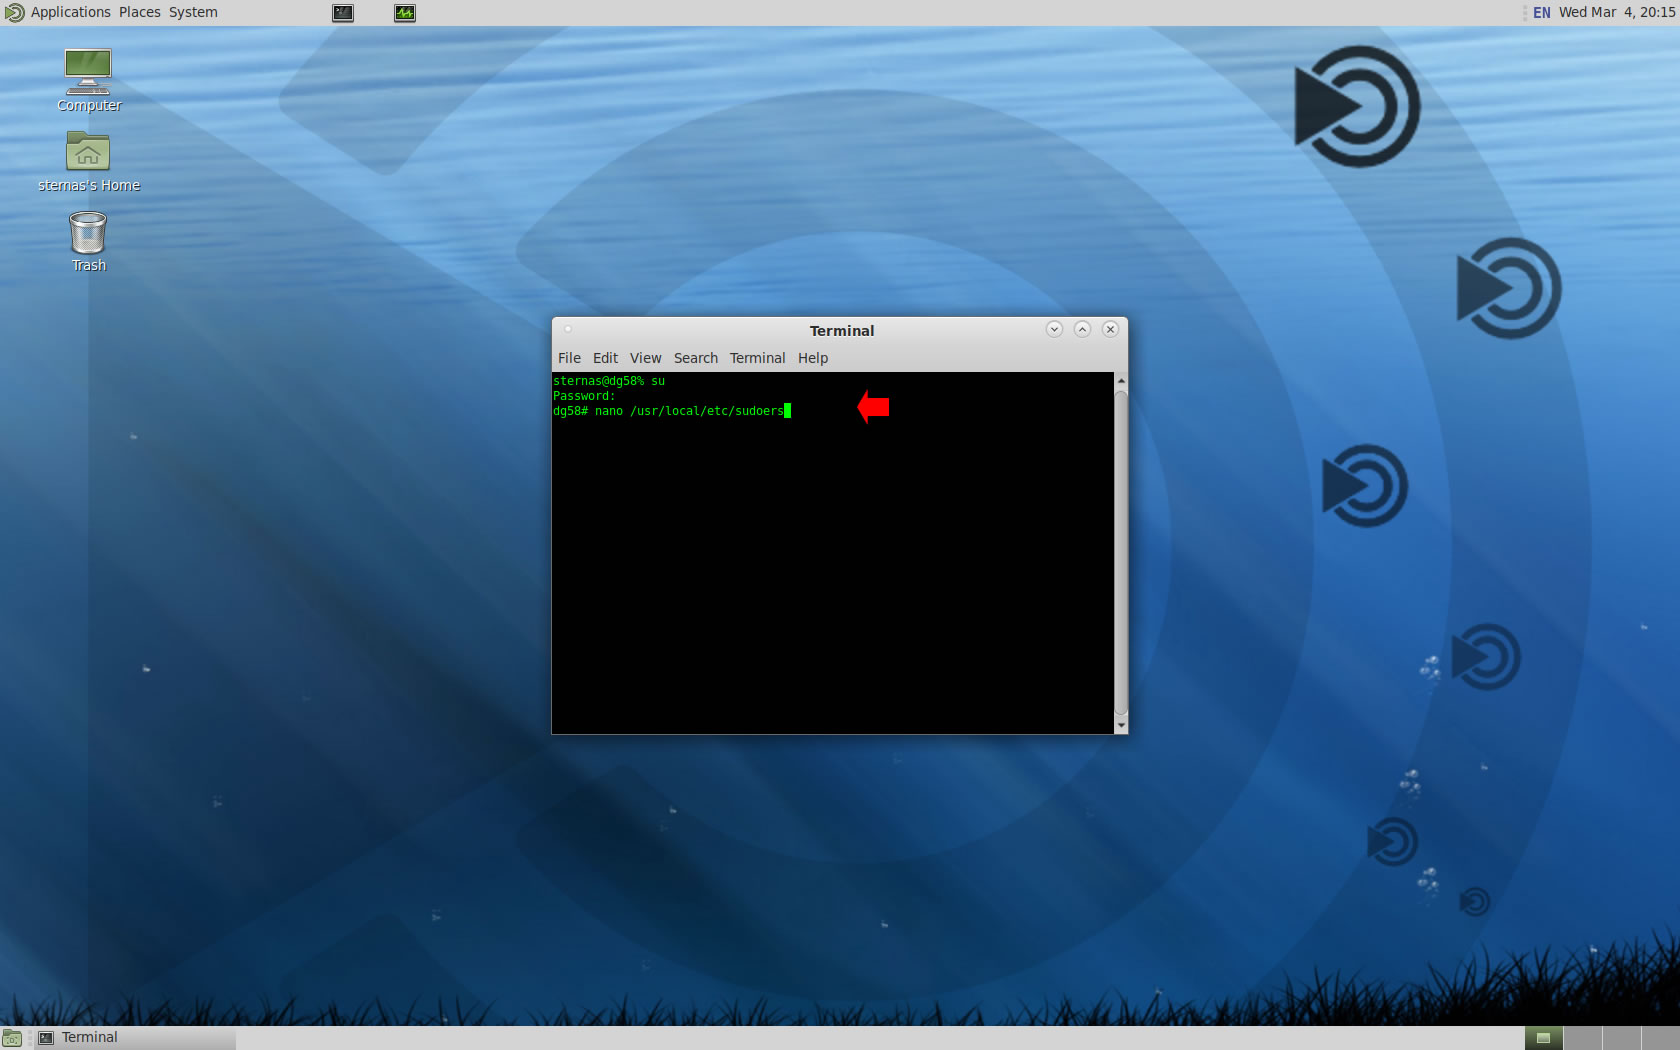Open sternas's Home folder icon
1680x1050 pixels.
[x=88, y=161]
